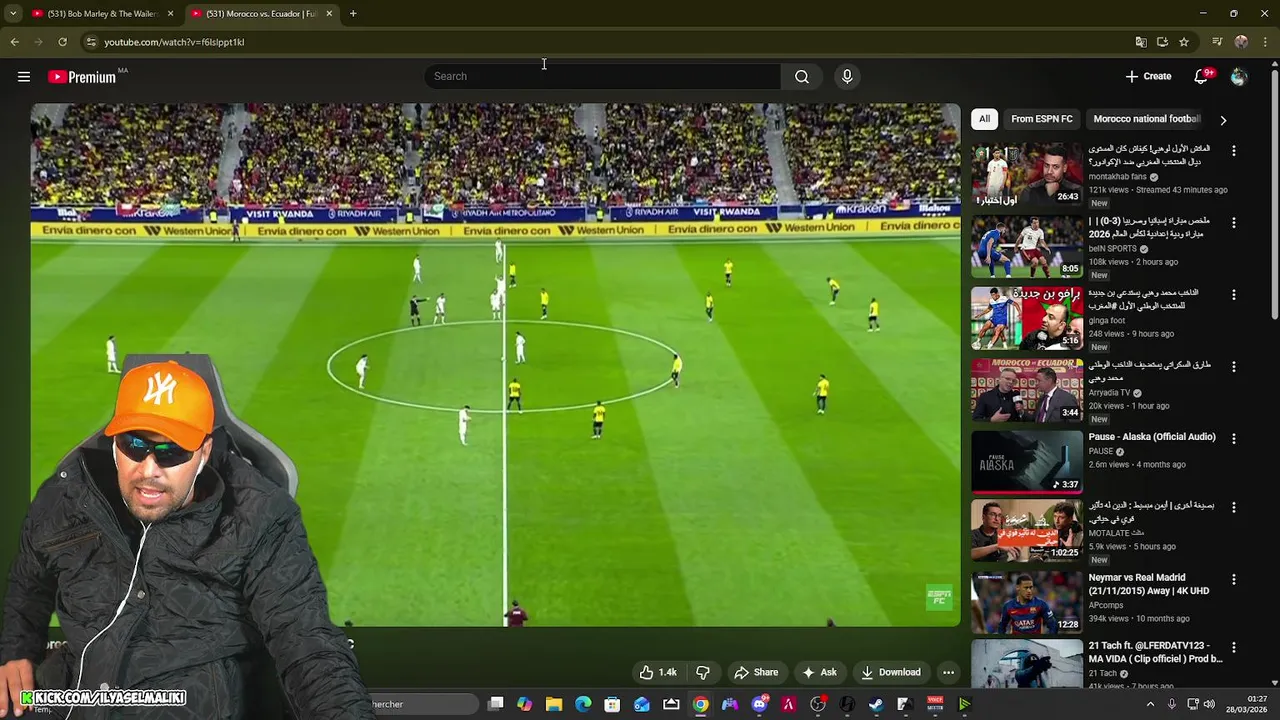The image size is (1280, 720).
Task: Open options for MOTOLATE video
Action: click(1233, 508)
